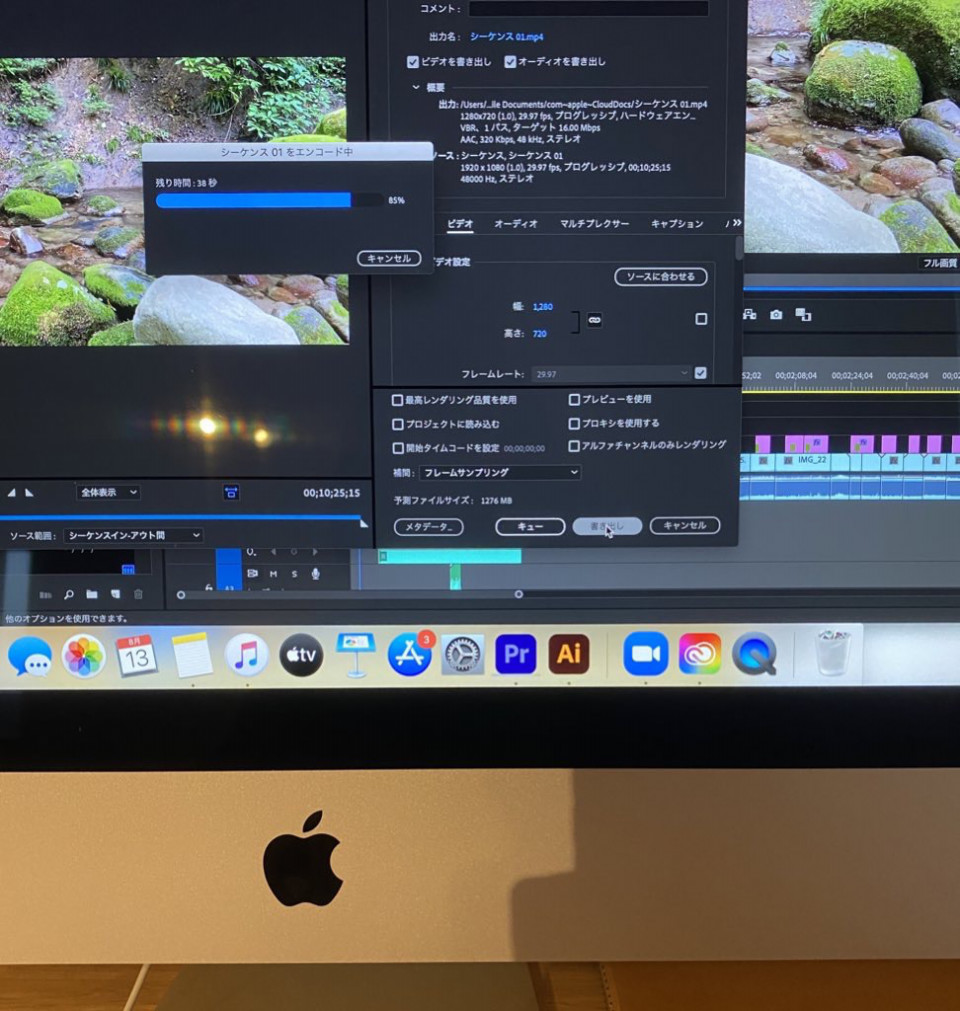Click the Project panel delete trash icon
The image size is (960, 1011).
[x=138, y=594]
